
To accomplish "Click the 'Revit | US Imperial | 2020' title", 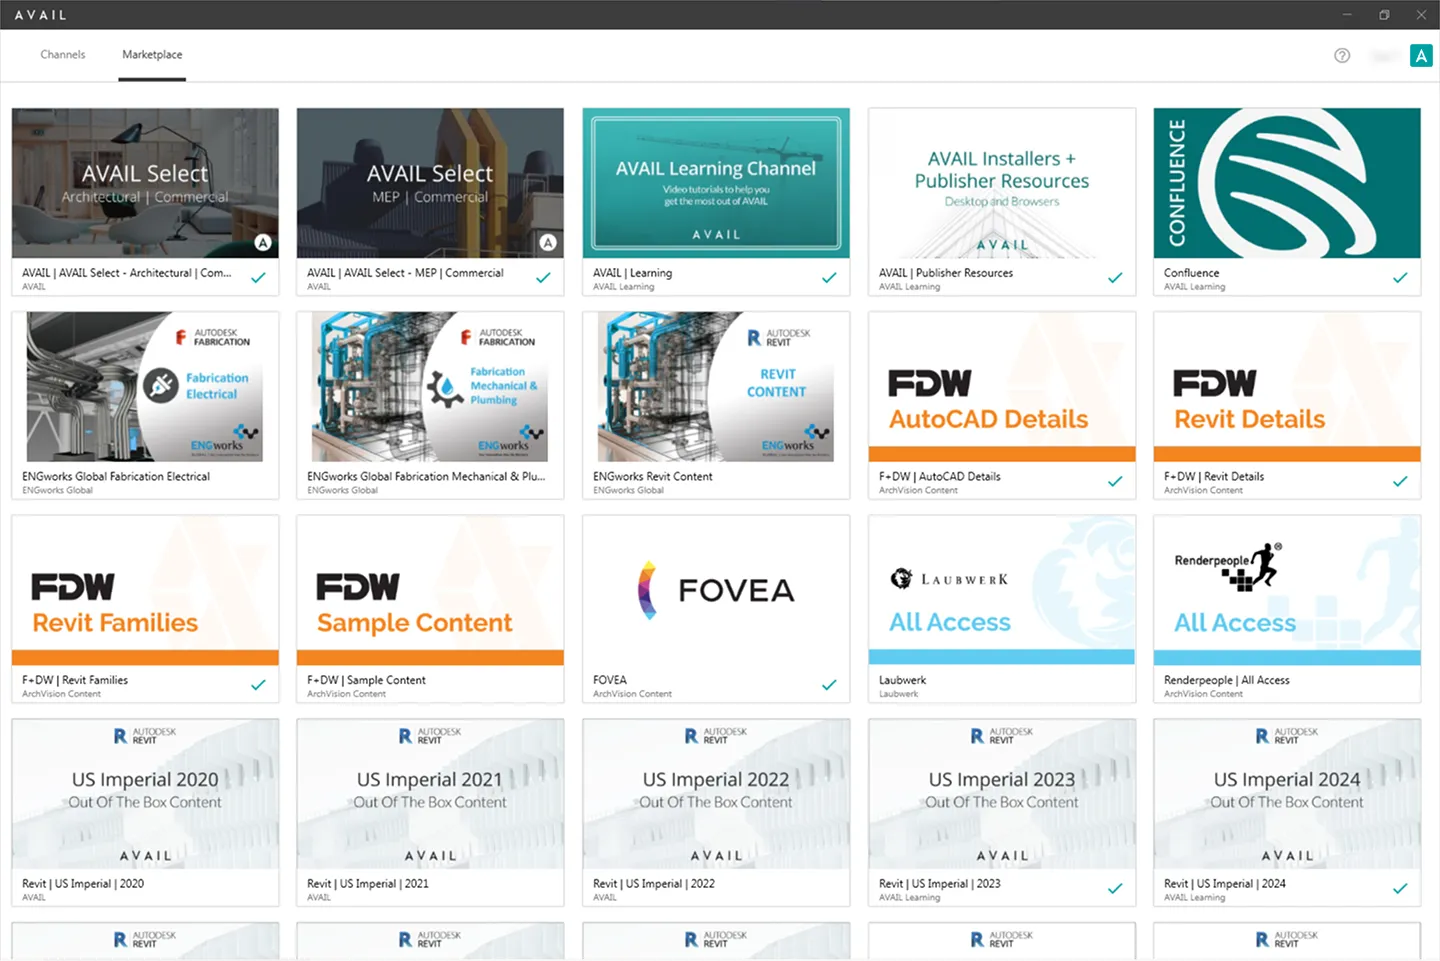I will [83, 884].
